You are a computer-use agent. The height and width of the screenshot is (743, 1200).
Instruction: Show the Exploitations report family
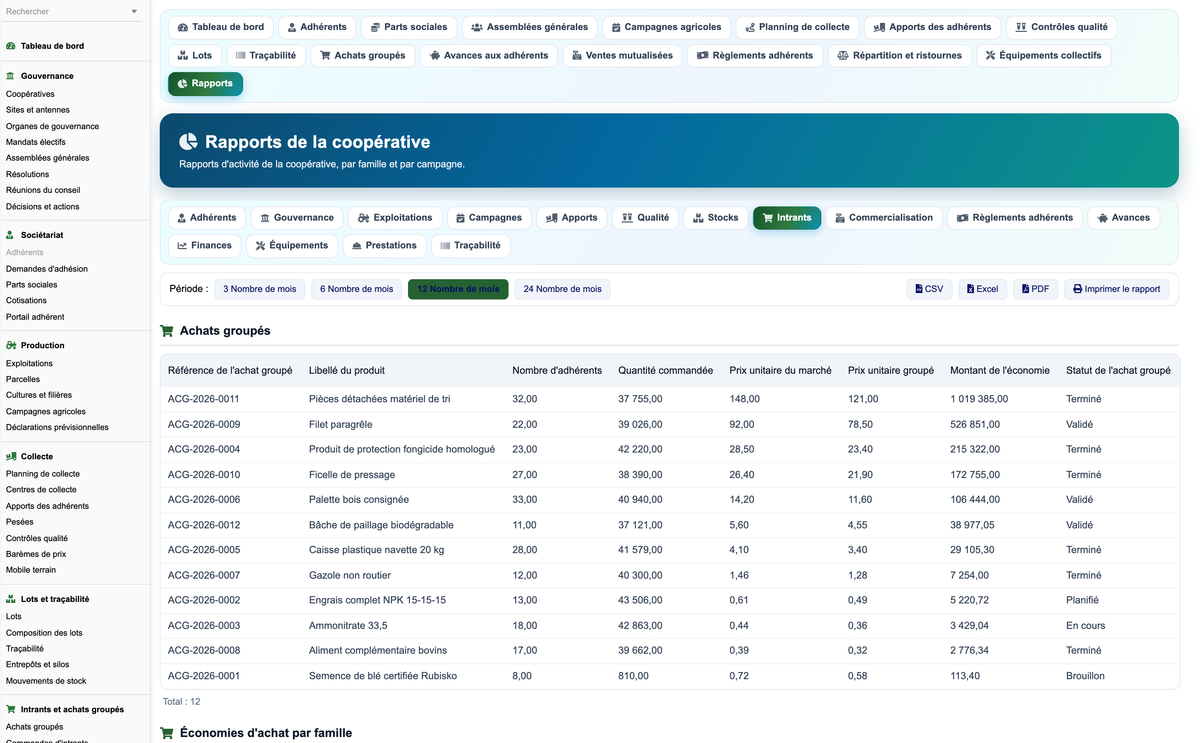(x=395, y=217)
